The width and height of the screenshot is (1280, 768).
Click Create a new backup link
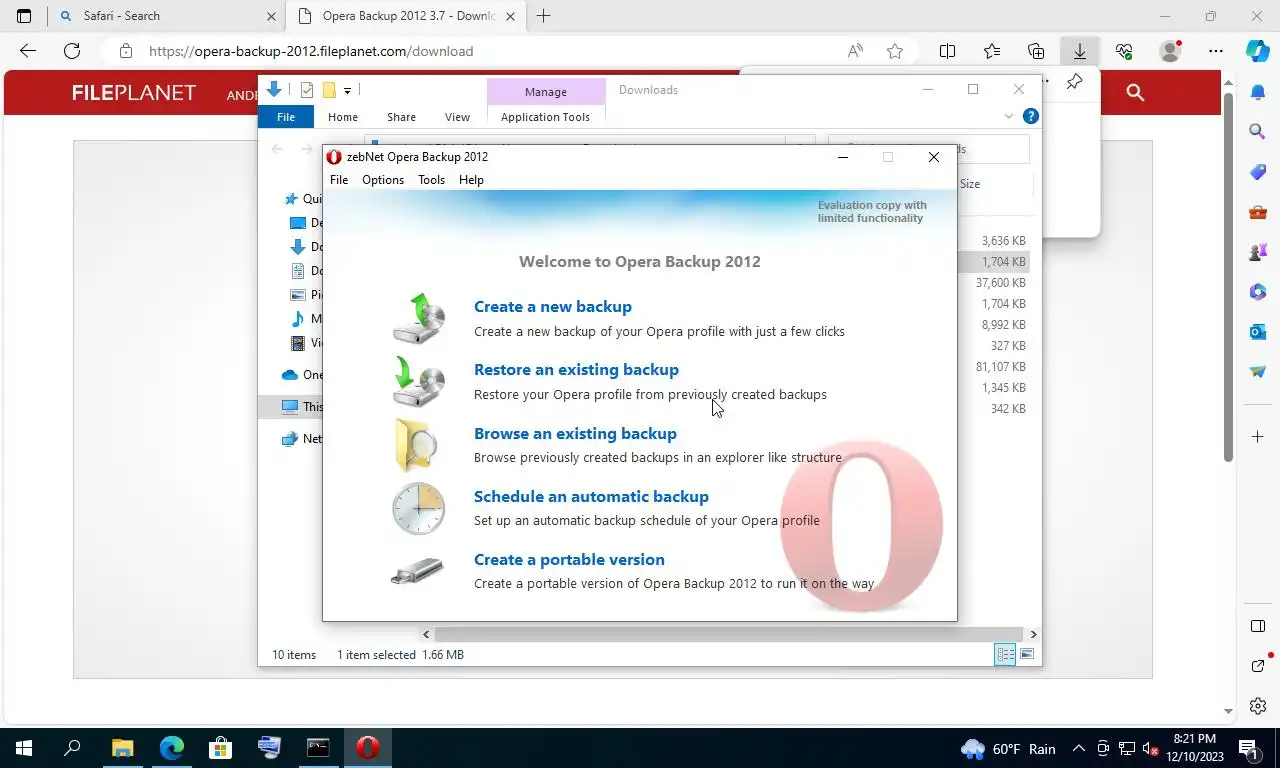[x=553, y=307]
